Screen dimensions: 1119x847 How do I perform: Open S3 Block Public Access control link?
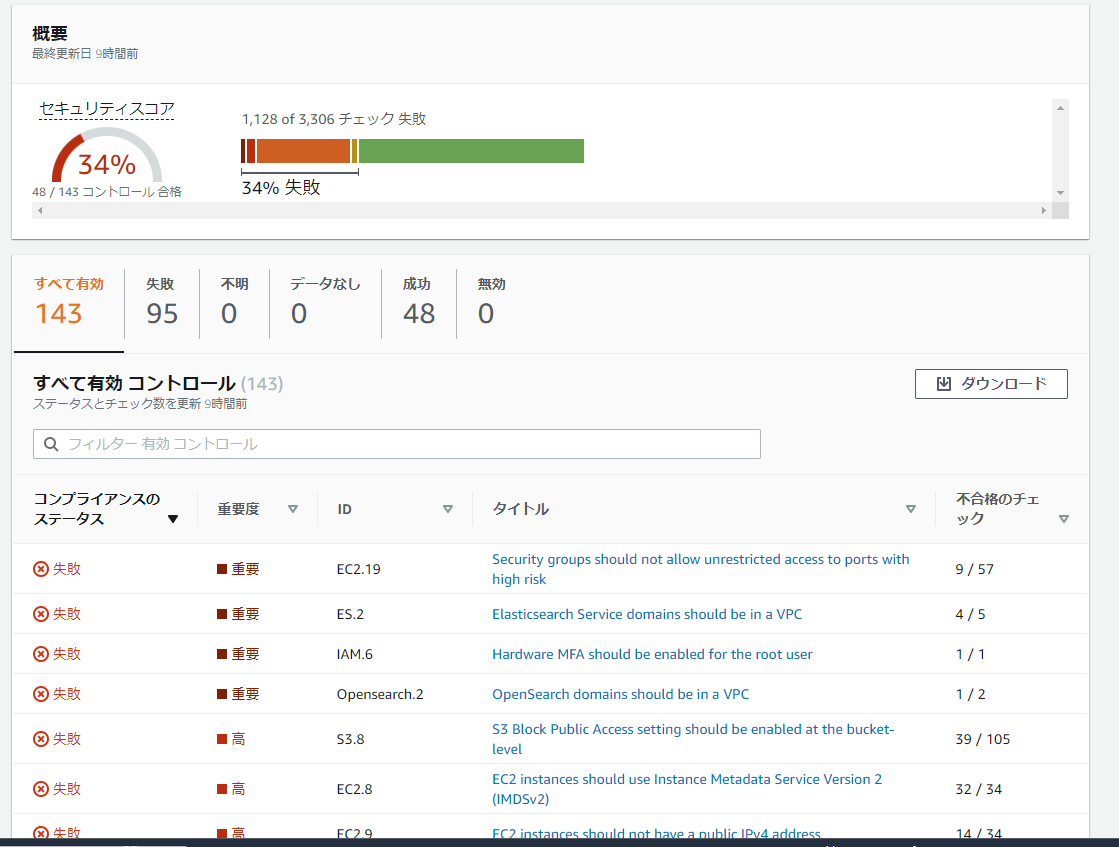tap(693, 739)
